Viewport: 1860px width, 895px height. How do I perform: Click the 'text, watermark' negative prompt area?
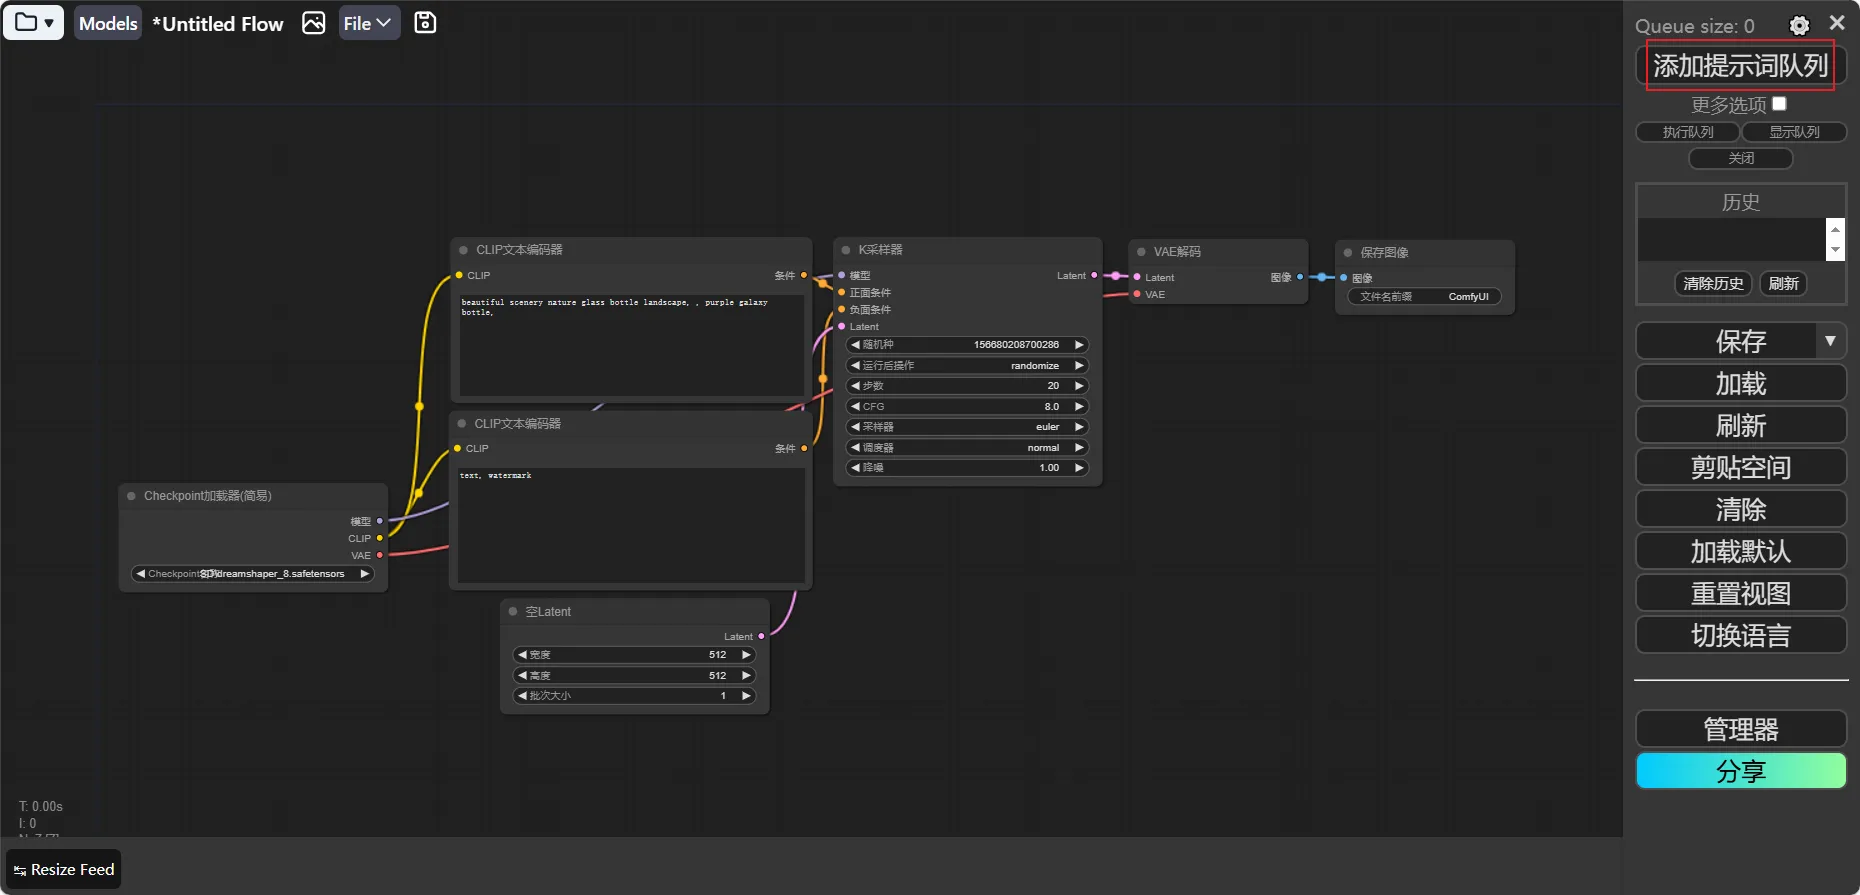point(631,525)
